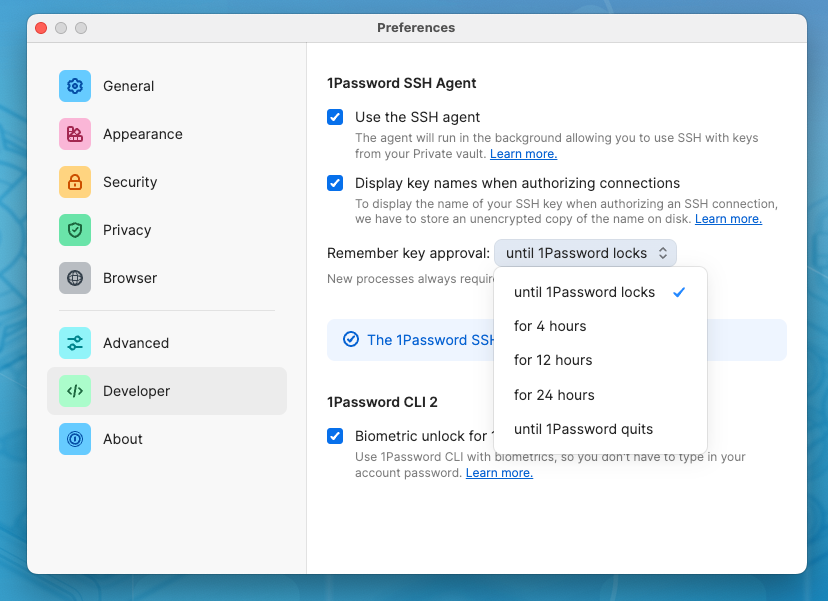Select 'for 4 hours' option
This screenshot has width=828, height=601.
tap(600, 326)
